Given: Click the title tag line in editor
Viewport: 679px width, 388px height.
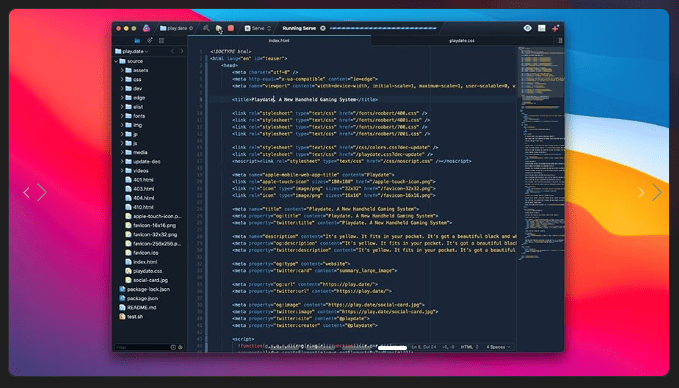Looking at the screenshot, I should (x=304, y=100).
